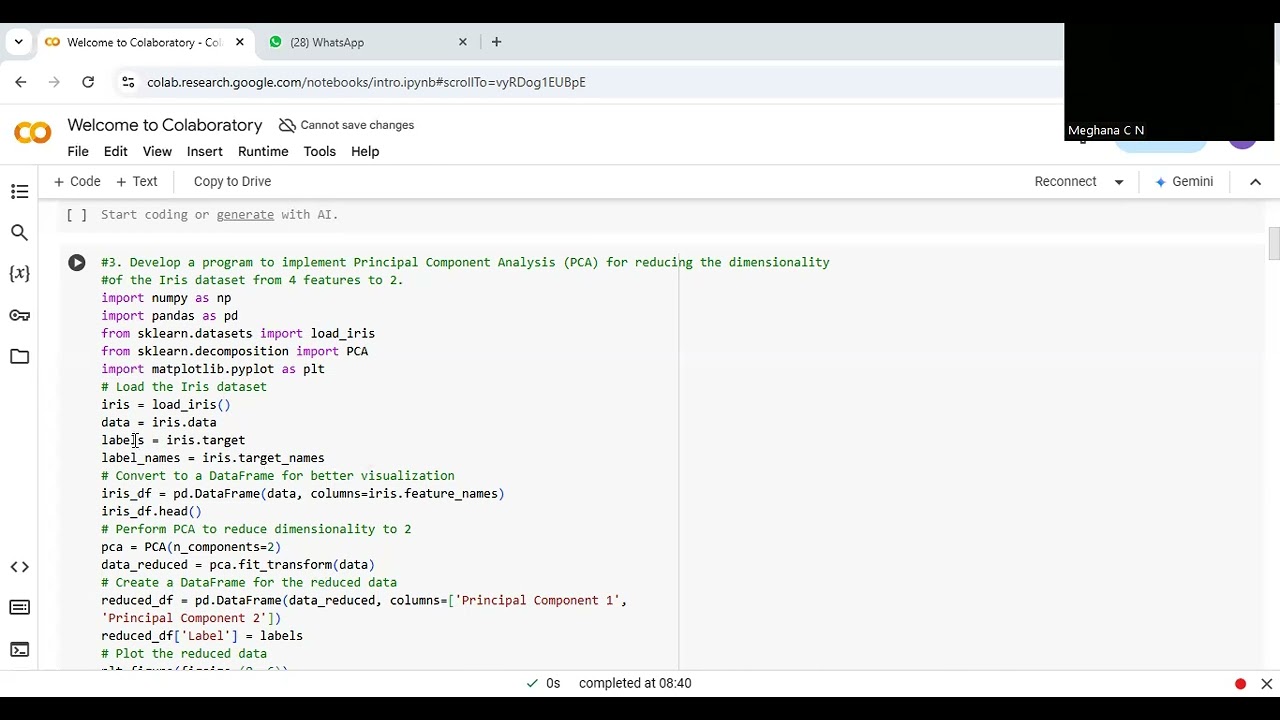1280x720 pixels.
Task: Click the 'completed at 08:40' status text
Action: tap(635, 684)
